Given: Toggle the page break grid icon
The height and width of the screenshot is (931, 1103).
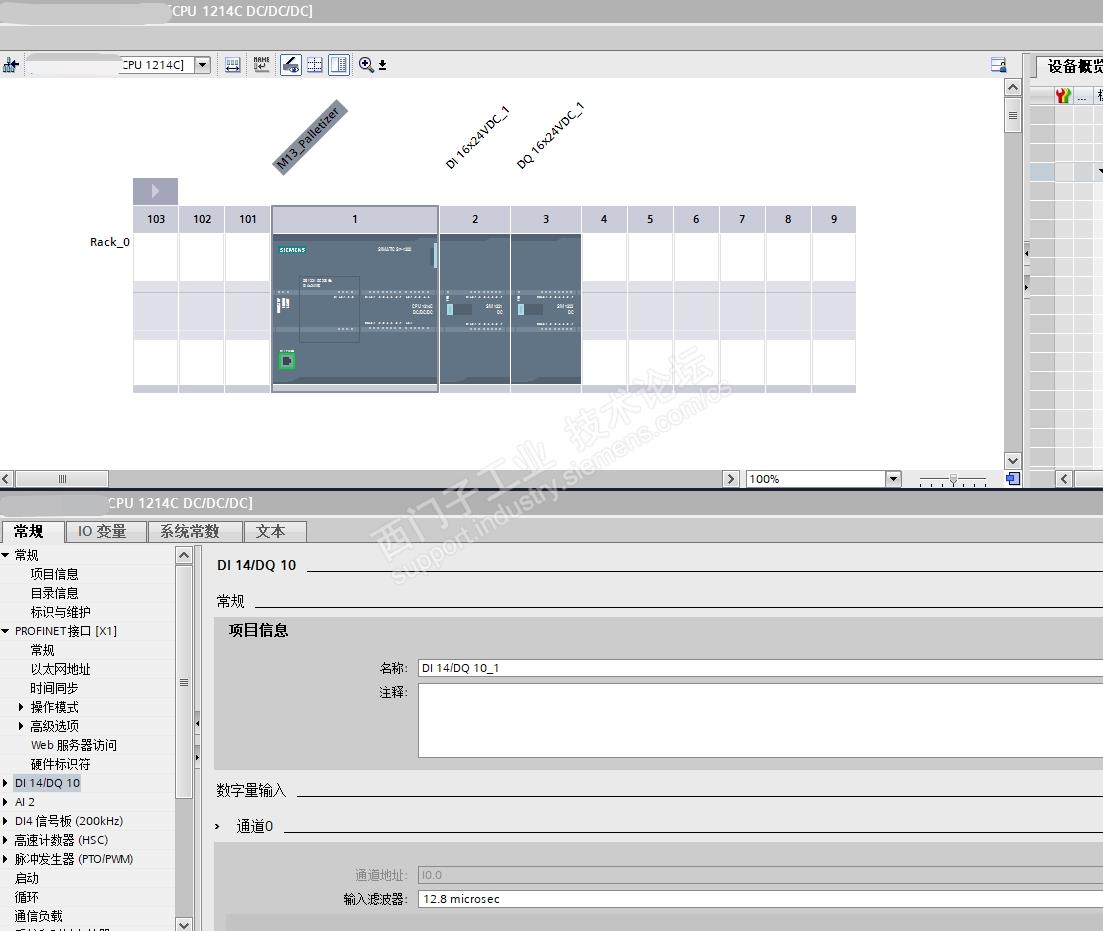Looking at the screenshot, I should [315, 65].
